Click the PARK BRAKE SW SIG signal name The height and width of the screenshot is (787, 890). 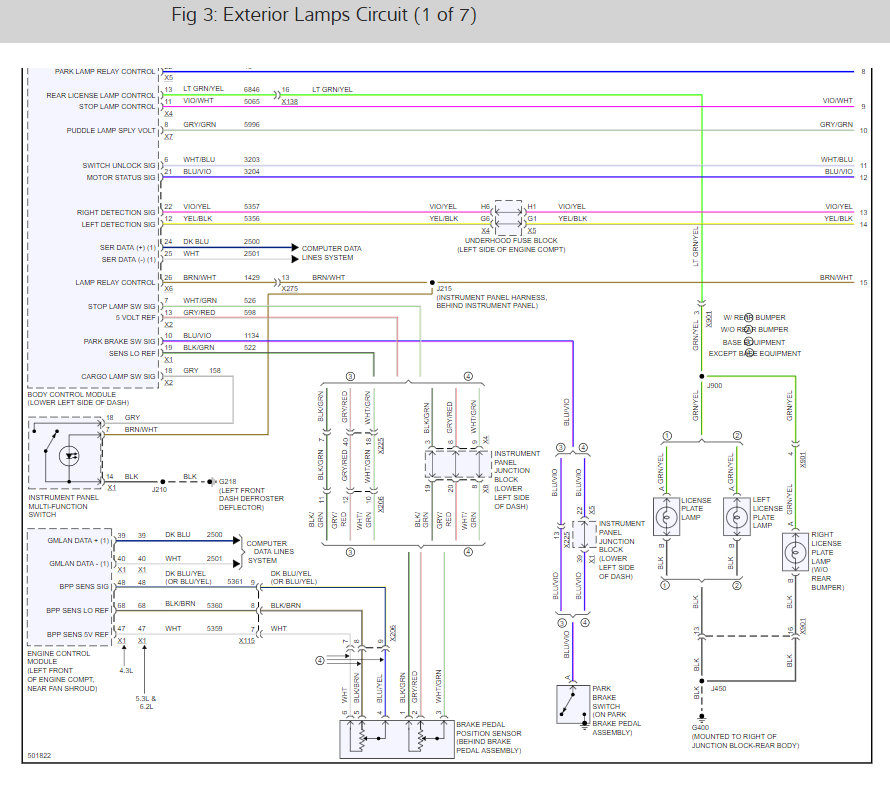click(x=119, y=342)
